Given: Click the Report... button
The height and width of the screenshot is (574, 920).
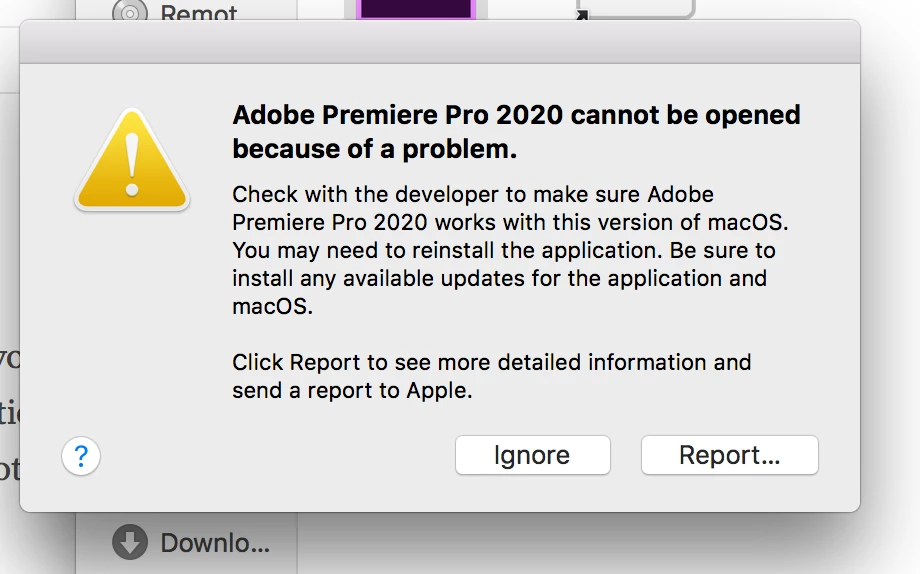Looking at the screenshot, I should [729, 456].
